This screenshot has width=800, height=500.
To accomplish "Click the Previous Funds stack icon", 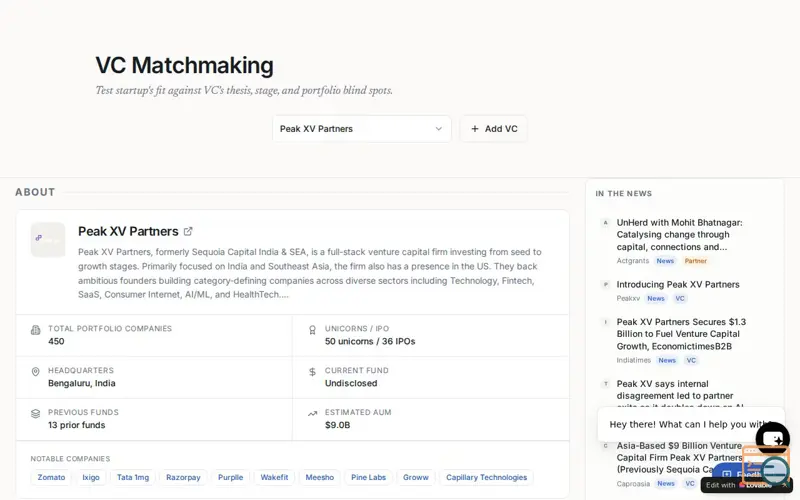I will tap(35, 414).
